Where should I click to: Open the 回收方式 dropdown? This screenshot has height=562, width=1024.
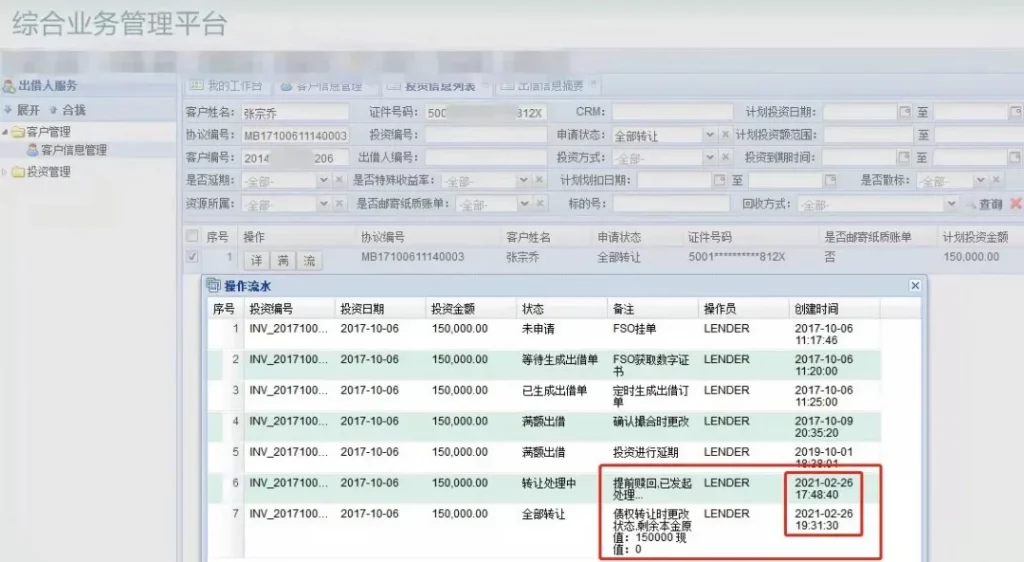coord(951,204)
